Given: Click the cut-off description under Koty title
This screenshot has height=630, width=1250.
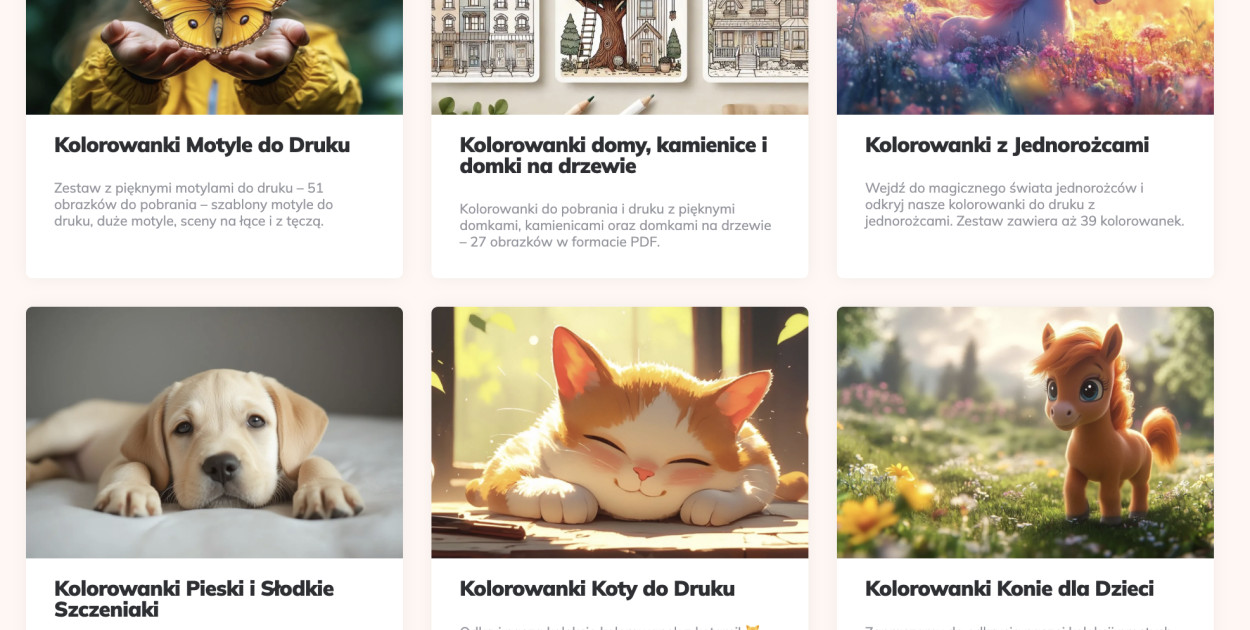Looking at the screenshot, I should tap(610, 627).
